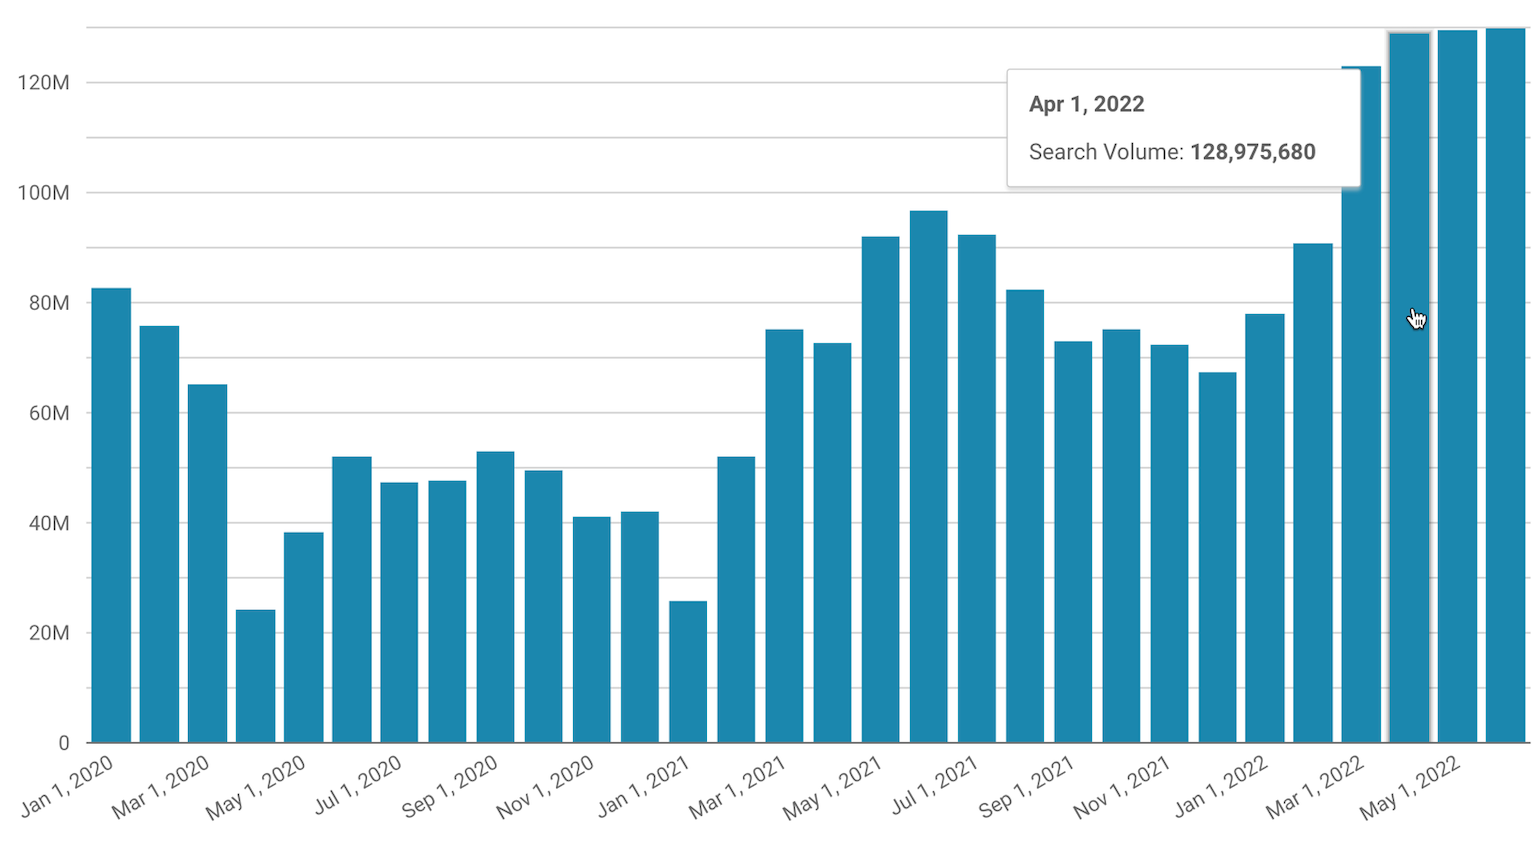Click the Jan 1, 2021 low bar
The width and height of the screenshot is (1540, 864).
688,672
